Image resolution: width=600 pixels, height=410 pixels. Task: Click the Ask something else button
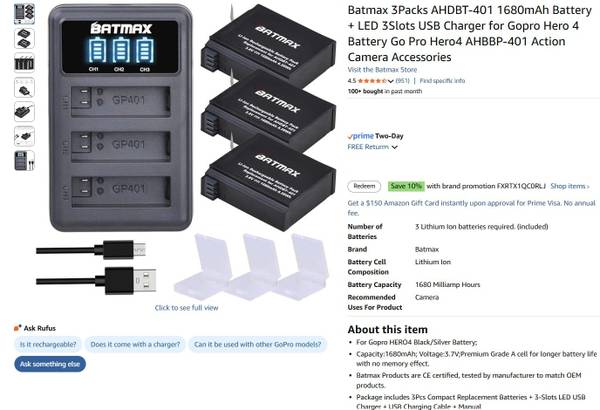(50, 364)
